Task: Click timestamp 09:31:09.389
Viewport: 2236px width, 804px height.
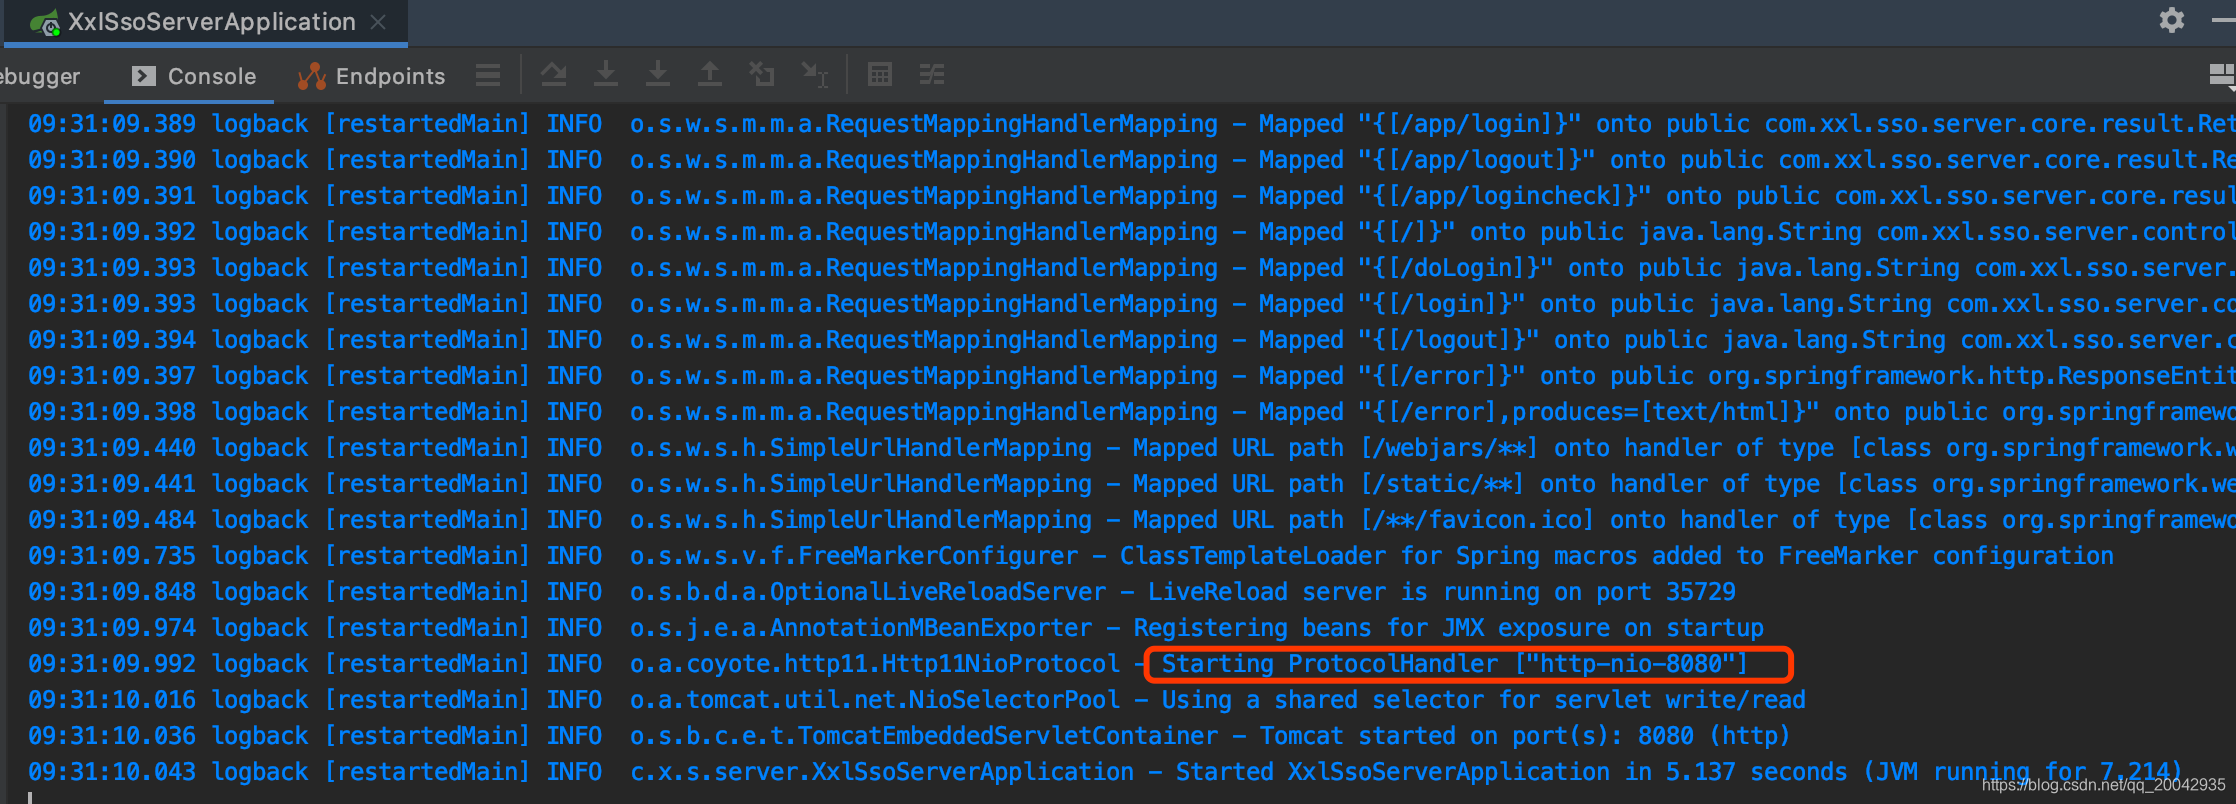Action: click(x=112, y=124)
